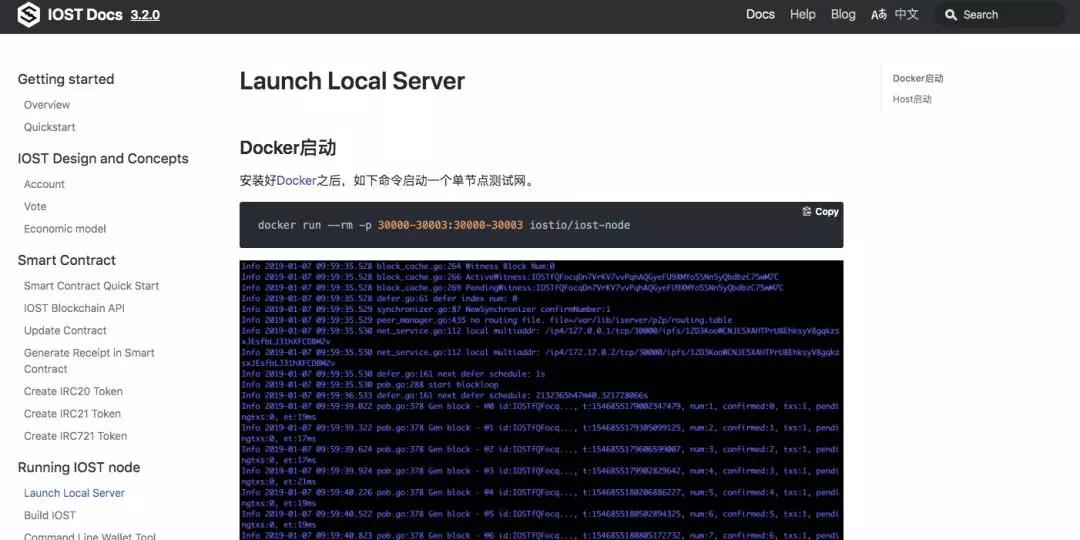Viewport: 1080px width, 540px height.
Task: Click the docker run command text
Action: 444,225
